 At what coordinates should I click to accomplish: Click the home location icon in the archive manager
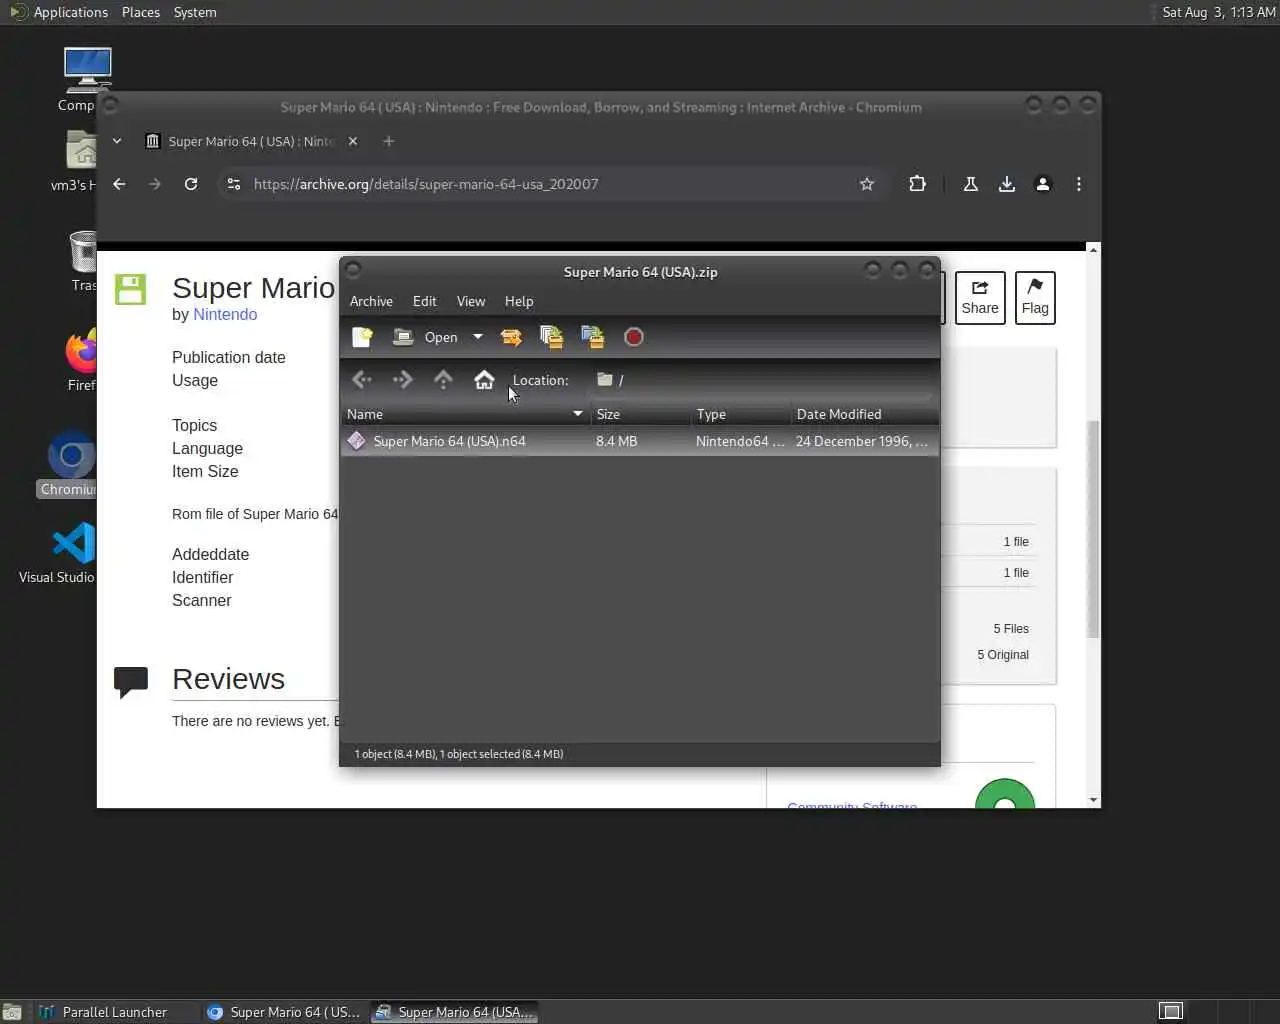click(x=484, y=380)
